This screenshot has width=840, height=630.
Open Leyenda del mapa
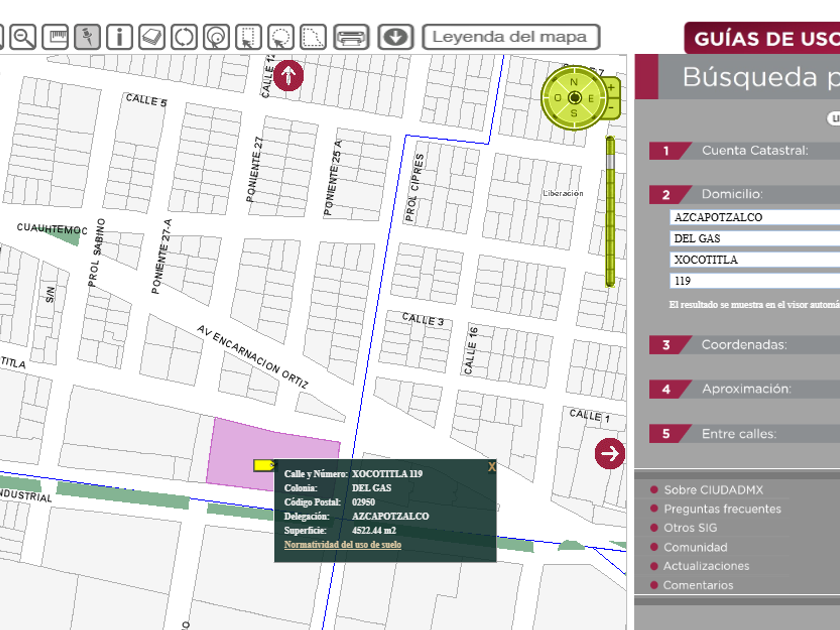510,38
